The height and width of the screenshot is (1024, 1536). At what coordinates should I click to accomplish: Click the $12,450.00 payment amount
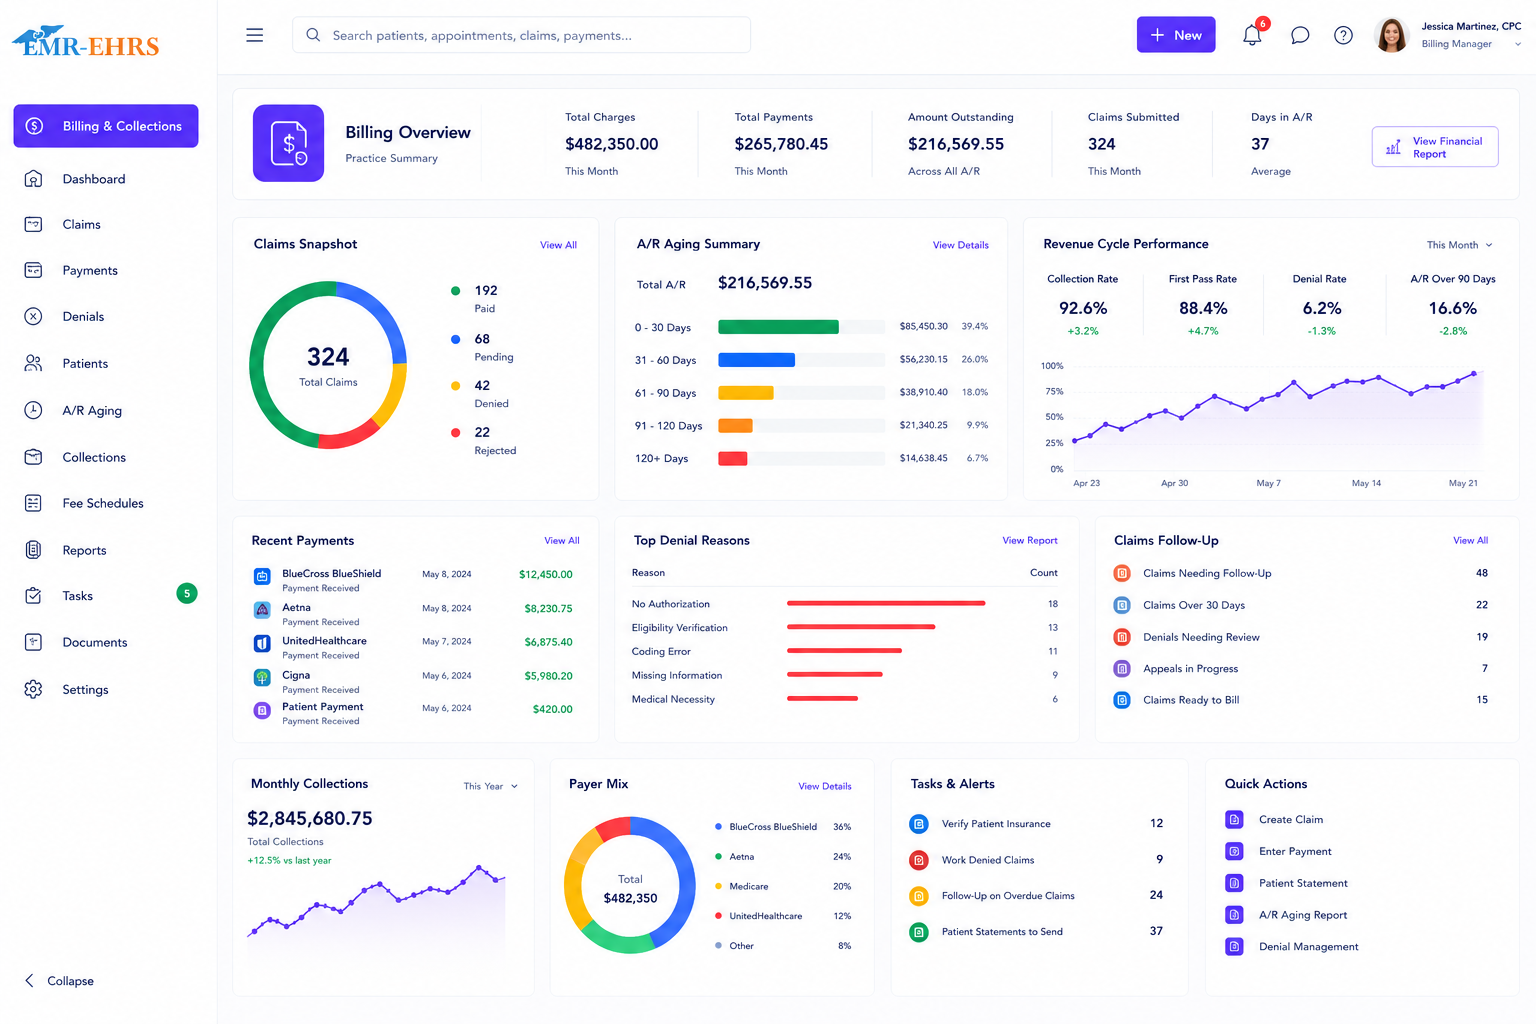[x=546, y=575]
